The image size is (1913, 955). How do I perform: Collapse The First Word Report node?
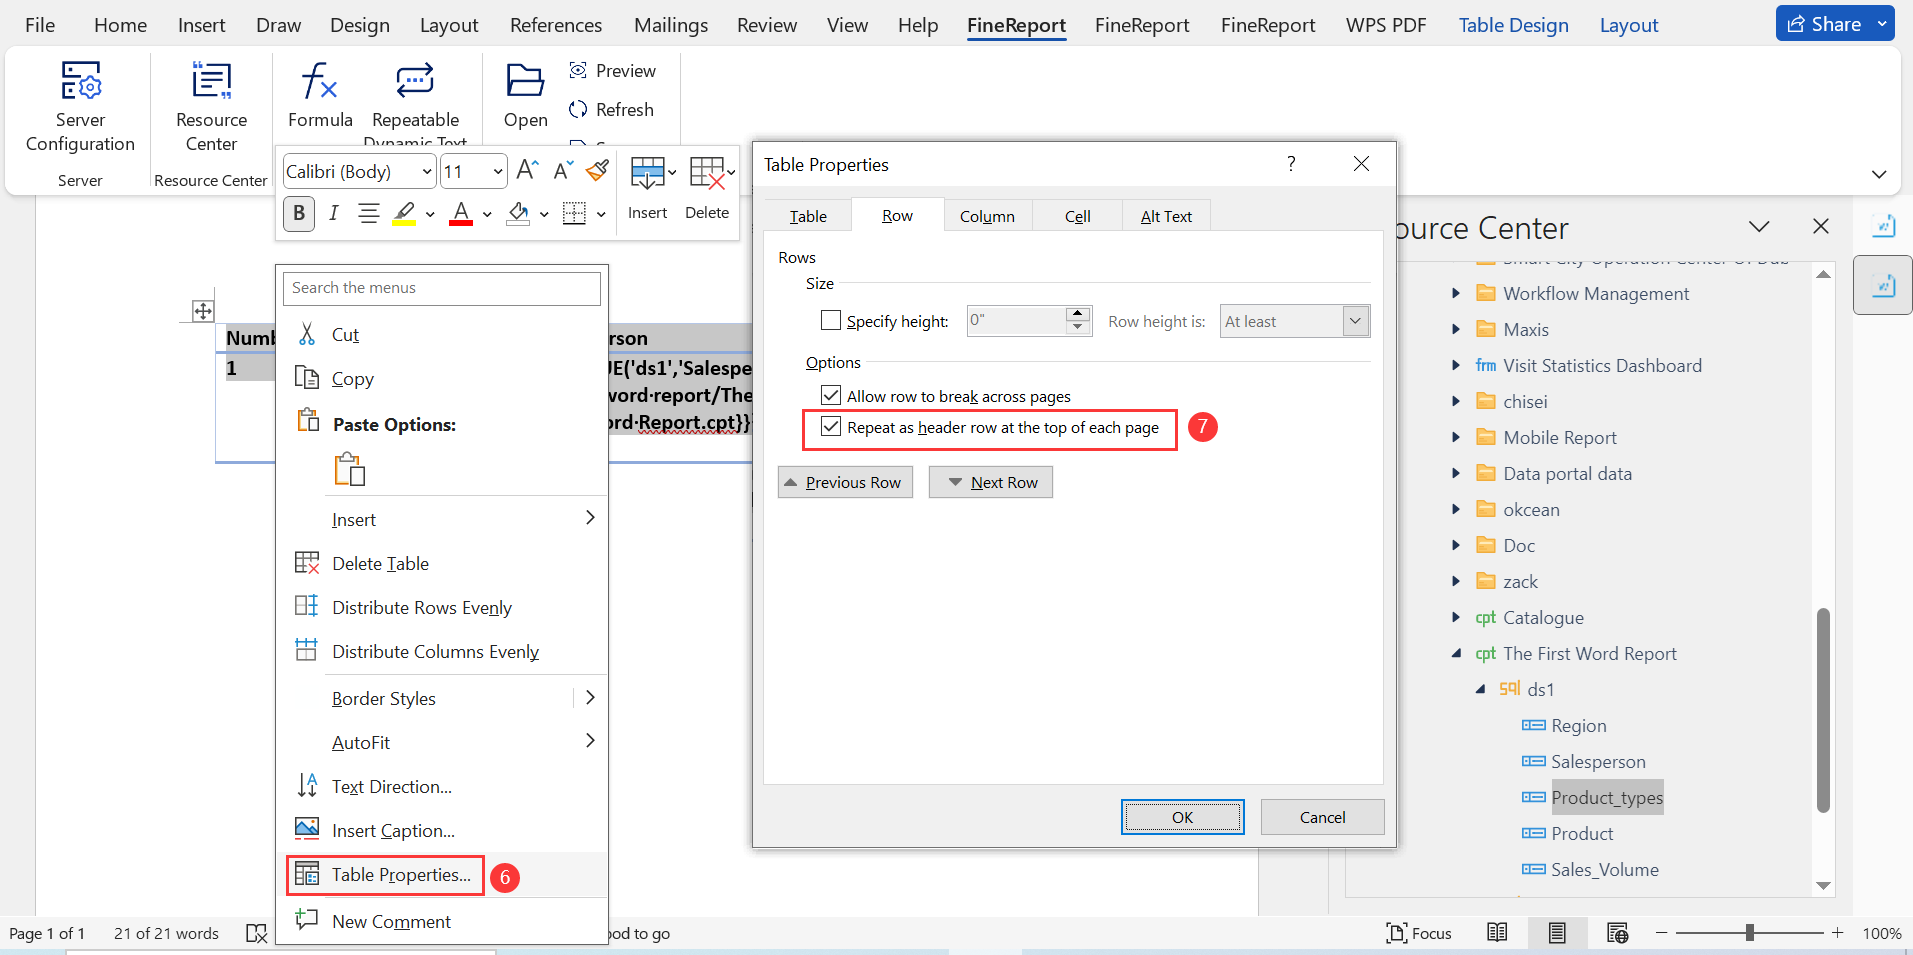(x=1456, y=654)
